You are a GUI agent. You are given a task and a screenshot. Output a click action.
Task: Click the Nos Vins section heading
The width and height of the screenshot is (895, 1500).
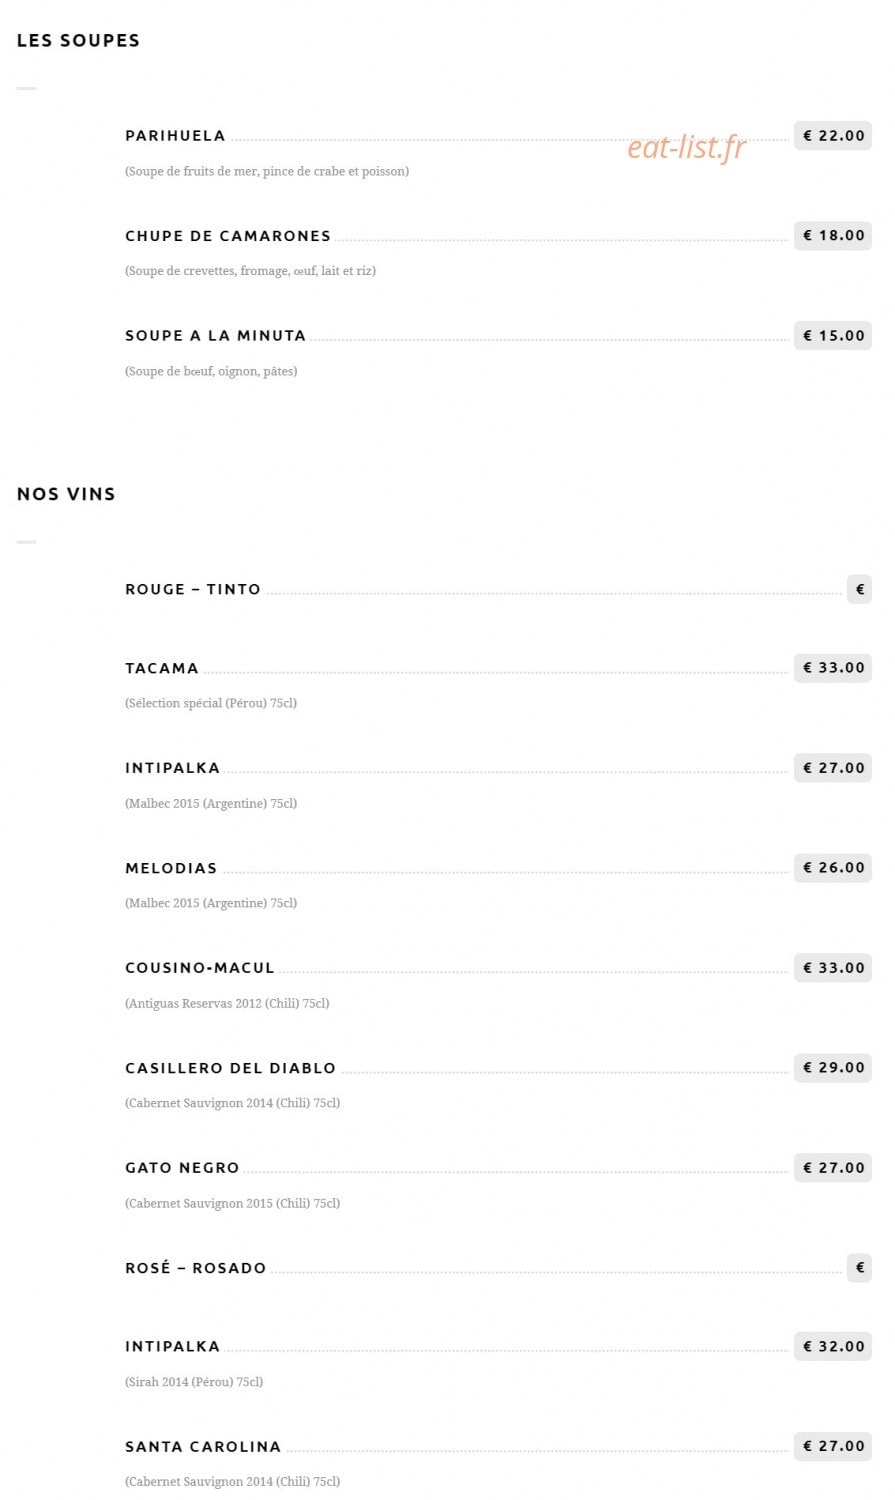tap(66, 494)
